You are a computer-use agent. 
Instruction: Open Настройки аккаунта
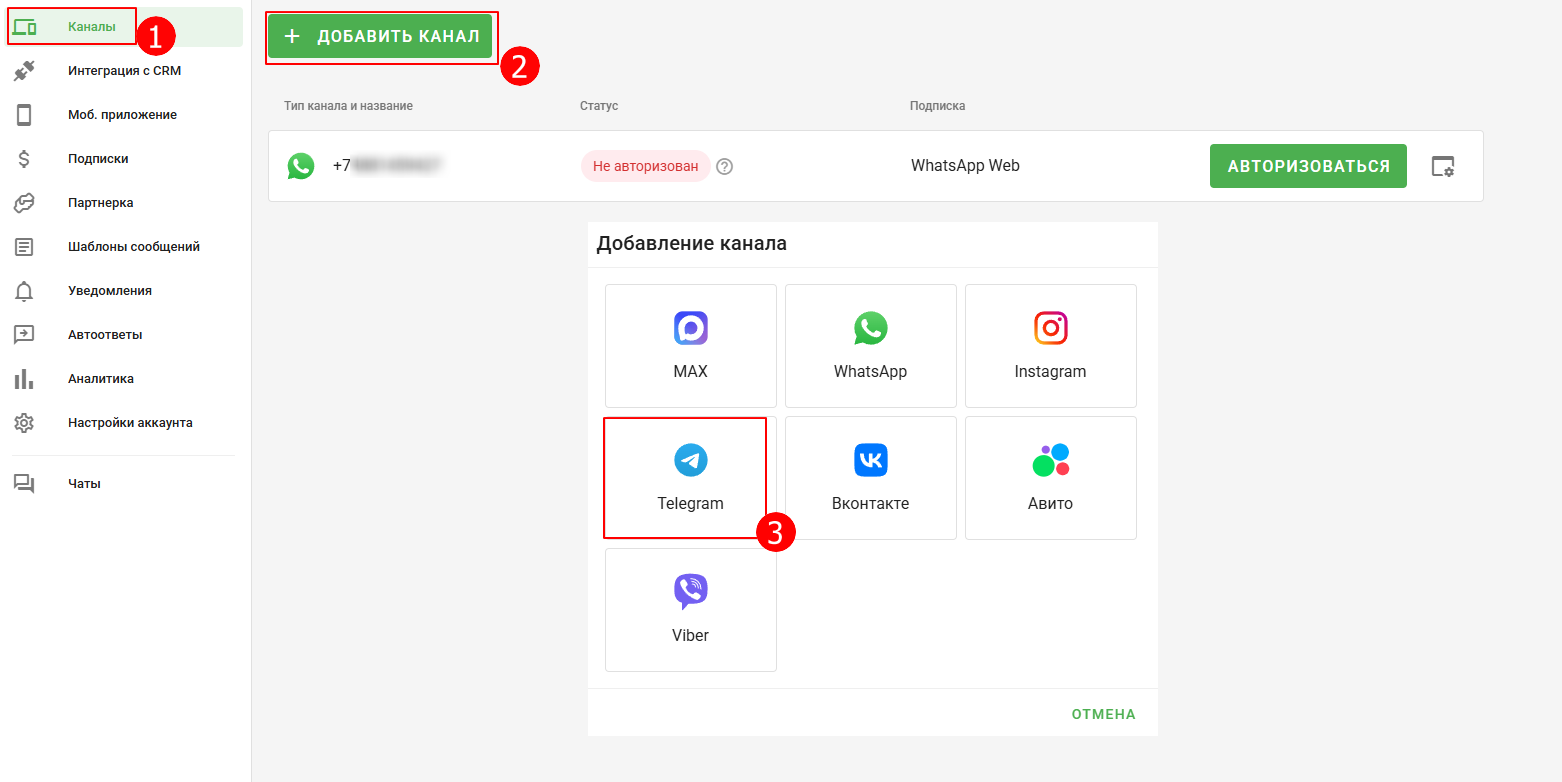click(x=130, y=423)
